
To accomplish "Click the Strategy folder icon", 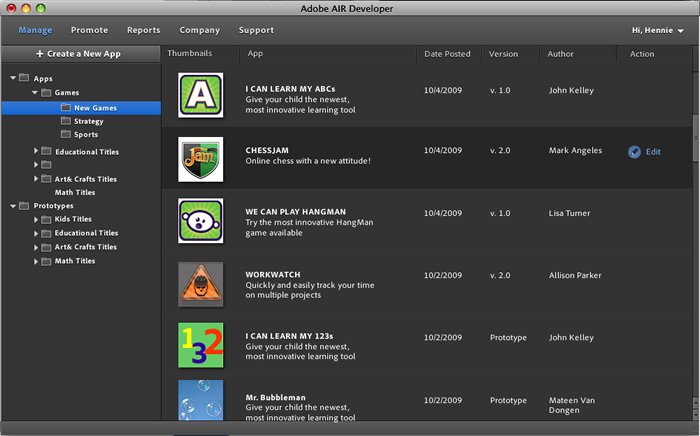I will (66, 121).
